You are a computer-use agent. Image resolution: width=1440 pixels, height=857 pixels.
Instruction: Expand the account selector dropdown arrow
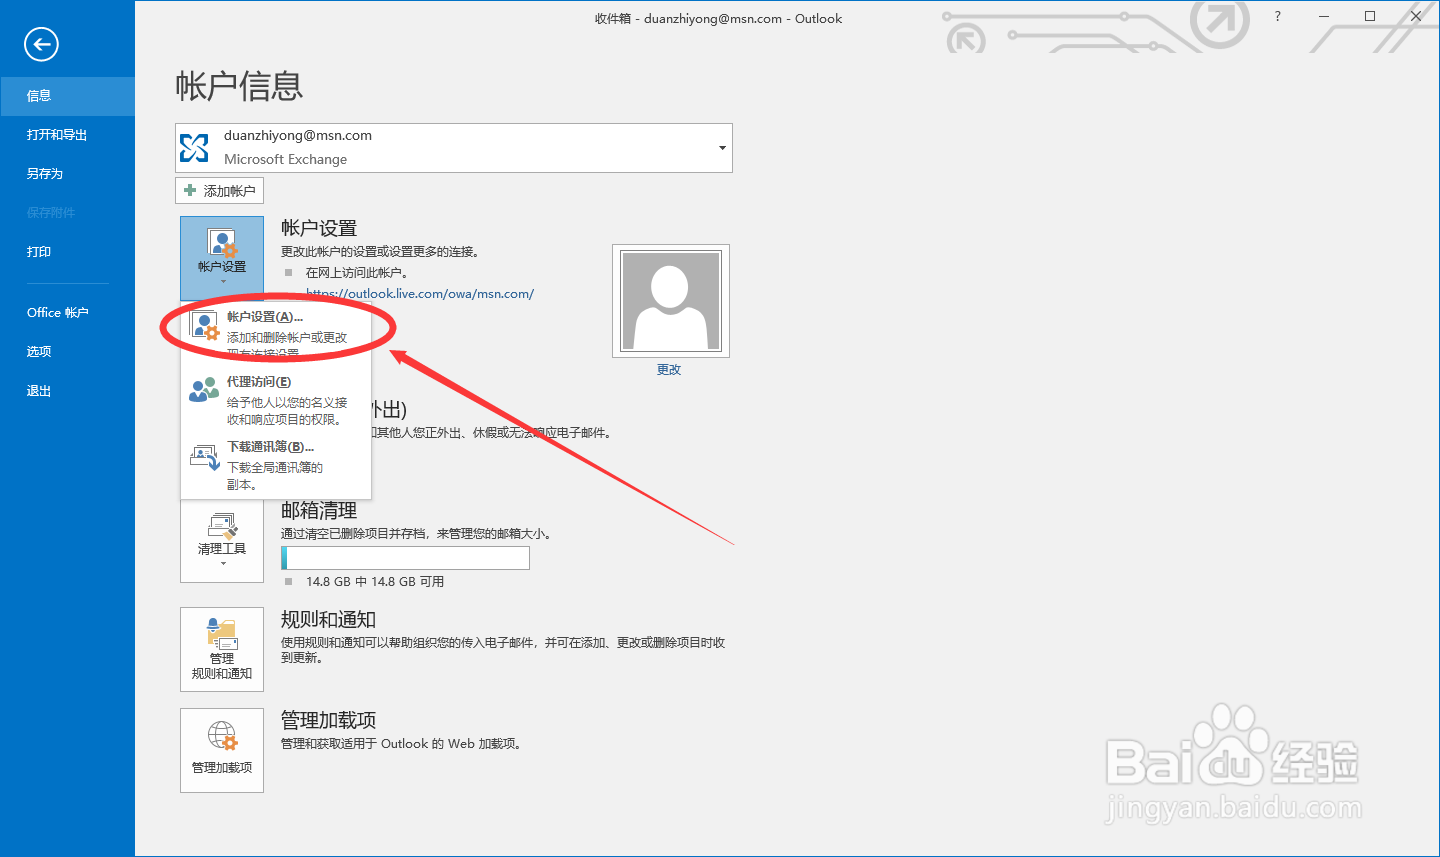pos(722,148)
